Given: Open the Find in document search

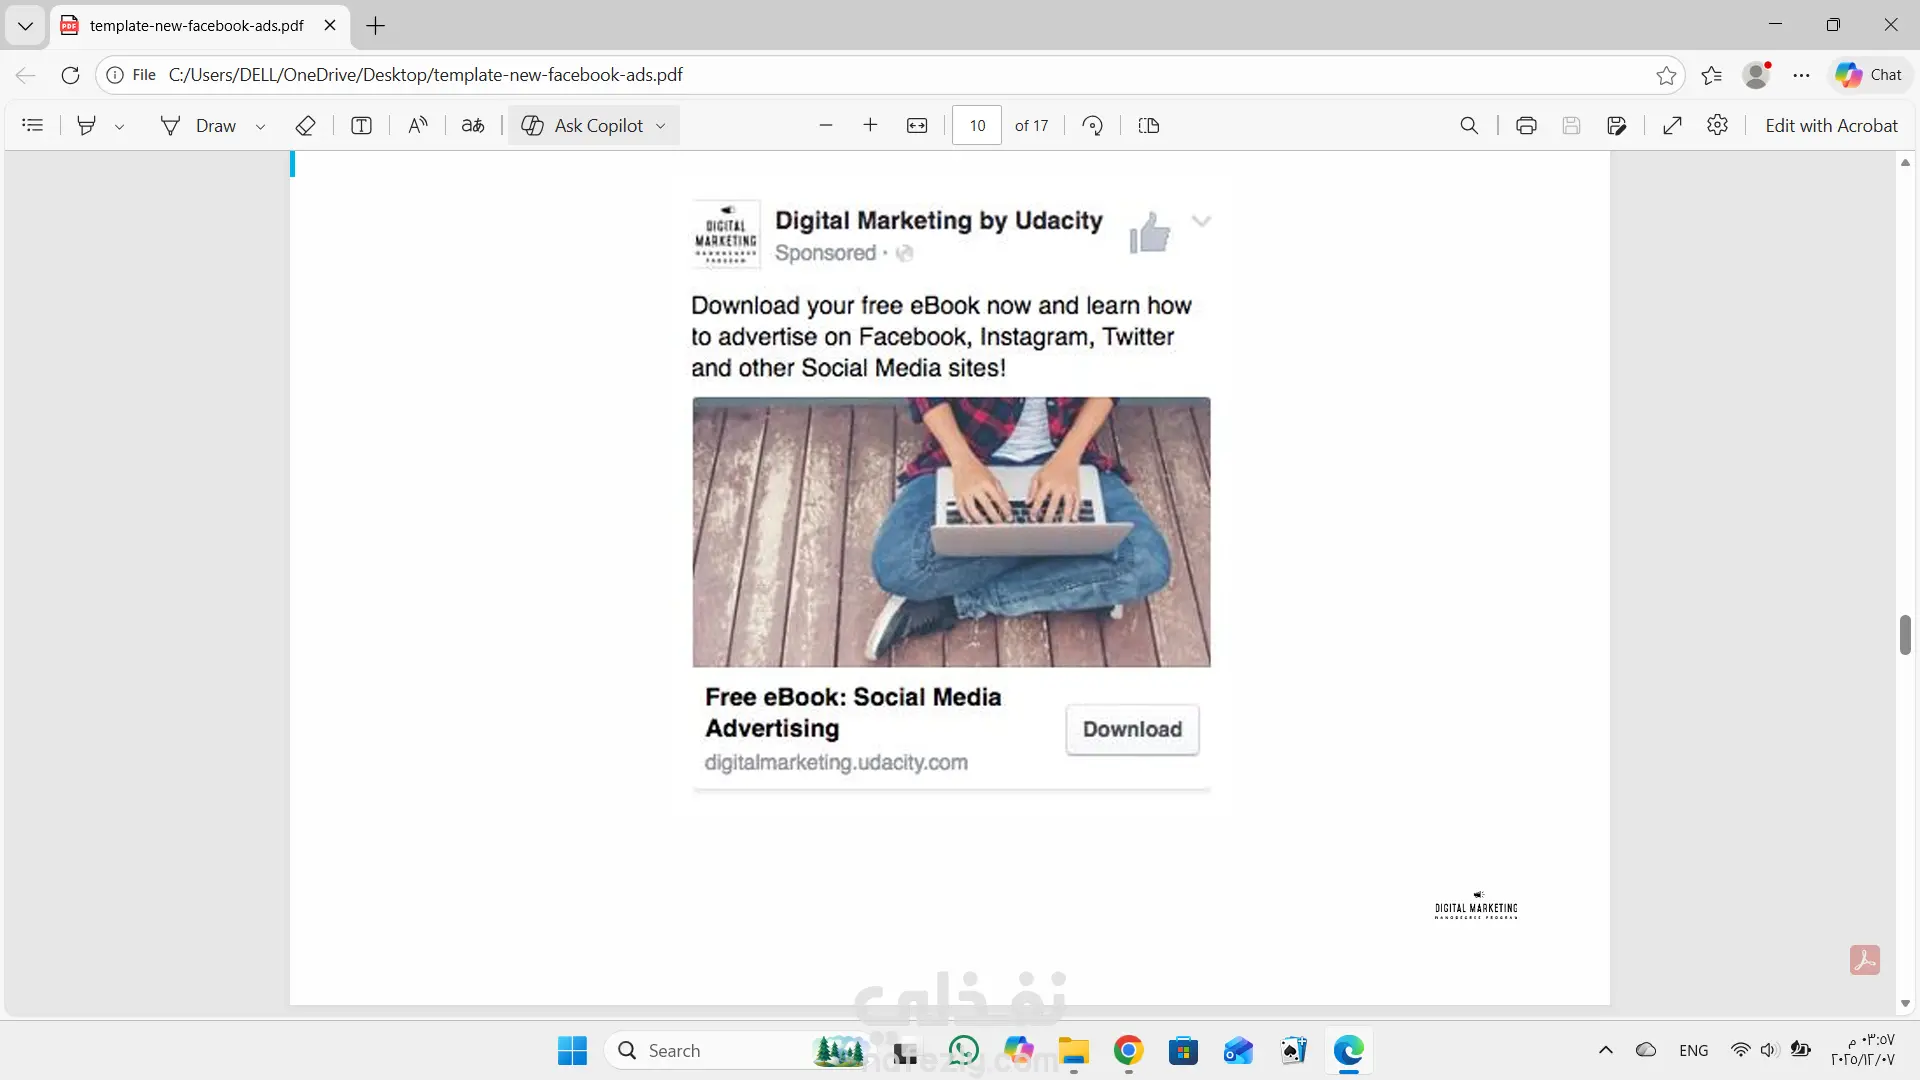Looking at the screenshot, I should click(x=1469, y=126).
